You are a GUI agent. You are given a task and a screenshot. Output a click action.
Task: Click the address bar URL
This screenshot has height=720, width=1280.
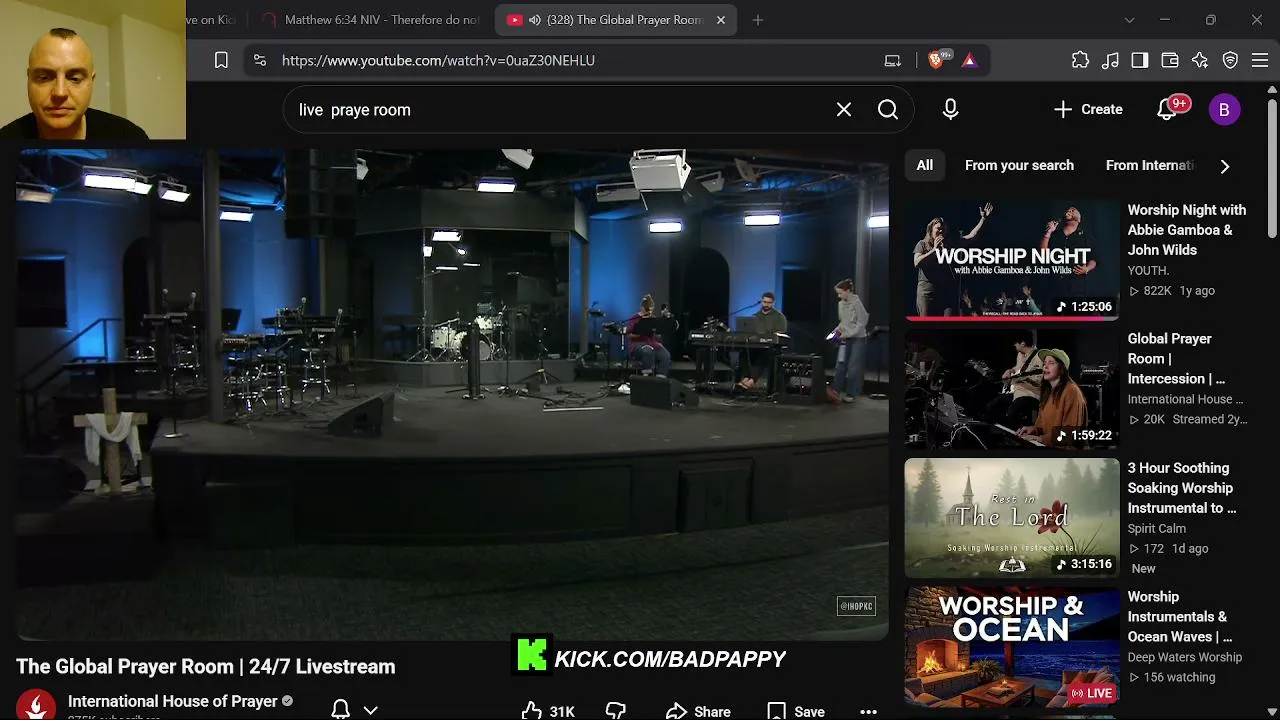438,60
